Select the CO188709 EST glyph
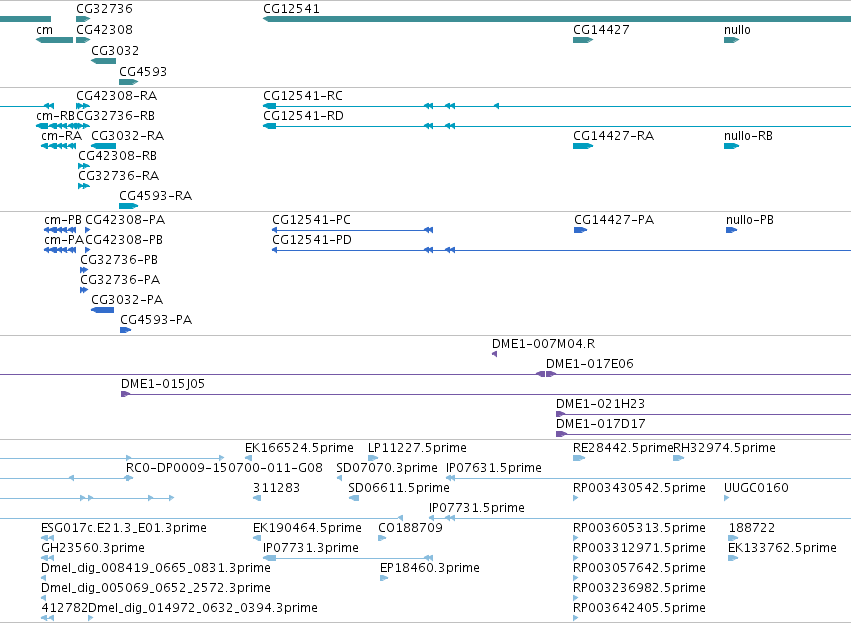 pyautogui.click(x=382, y=538)
